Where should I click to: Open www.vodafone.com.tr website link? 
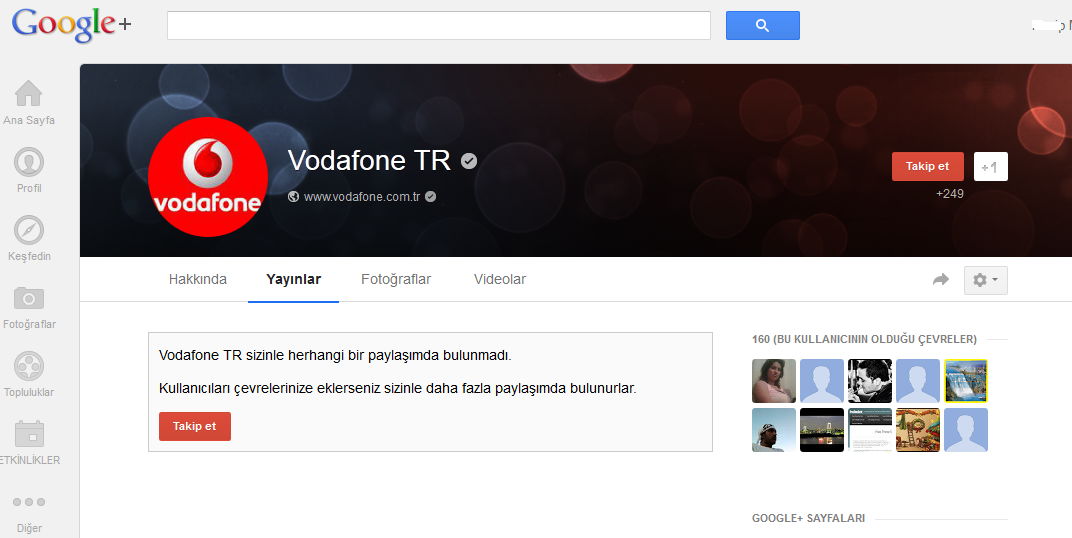pos(362,197)
